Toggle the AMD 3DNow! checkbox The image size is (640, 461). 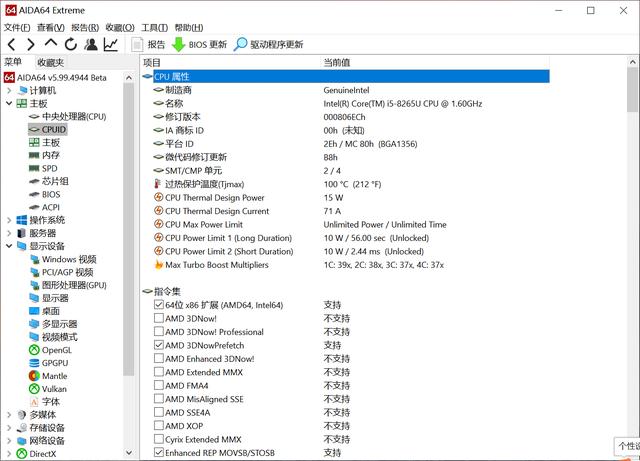[159, 318]
